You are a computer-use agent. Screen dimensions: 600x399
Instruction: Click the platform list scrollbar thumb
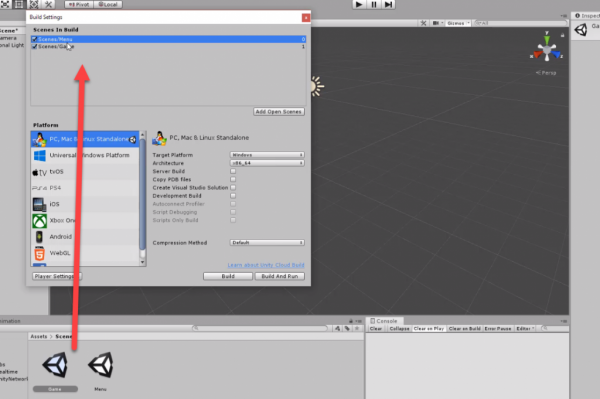[142, 194]
